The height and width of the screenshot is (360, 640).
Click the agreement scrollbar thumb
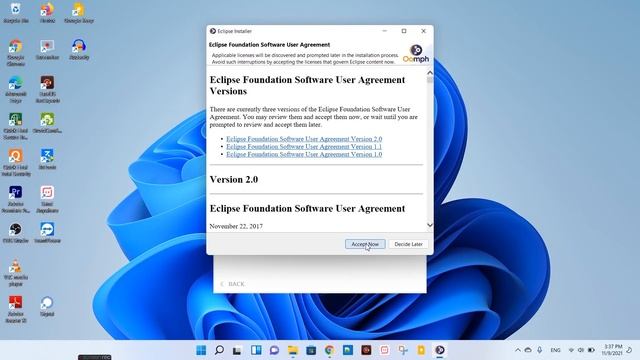pyautogui.click(x=430, y=80)
